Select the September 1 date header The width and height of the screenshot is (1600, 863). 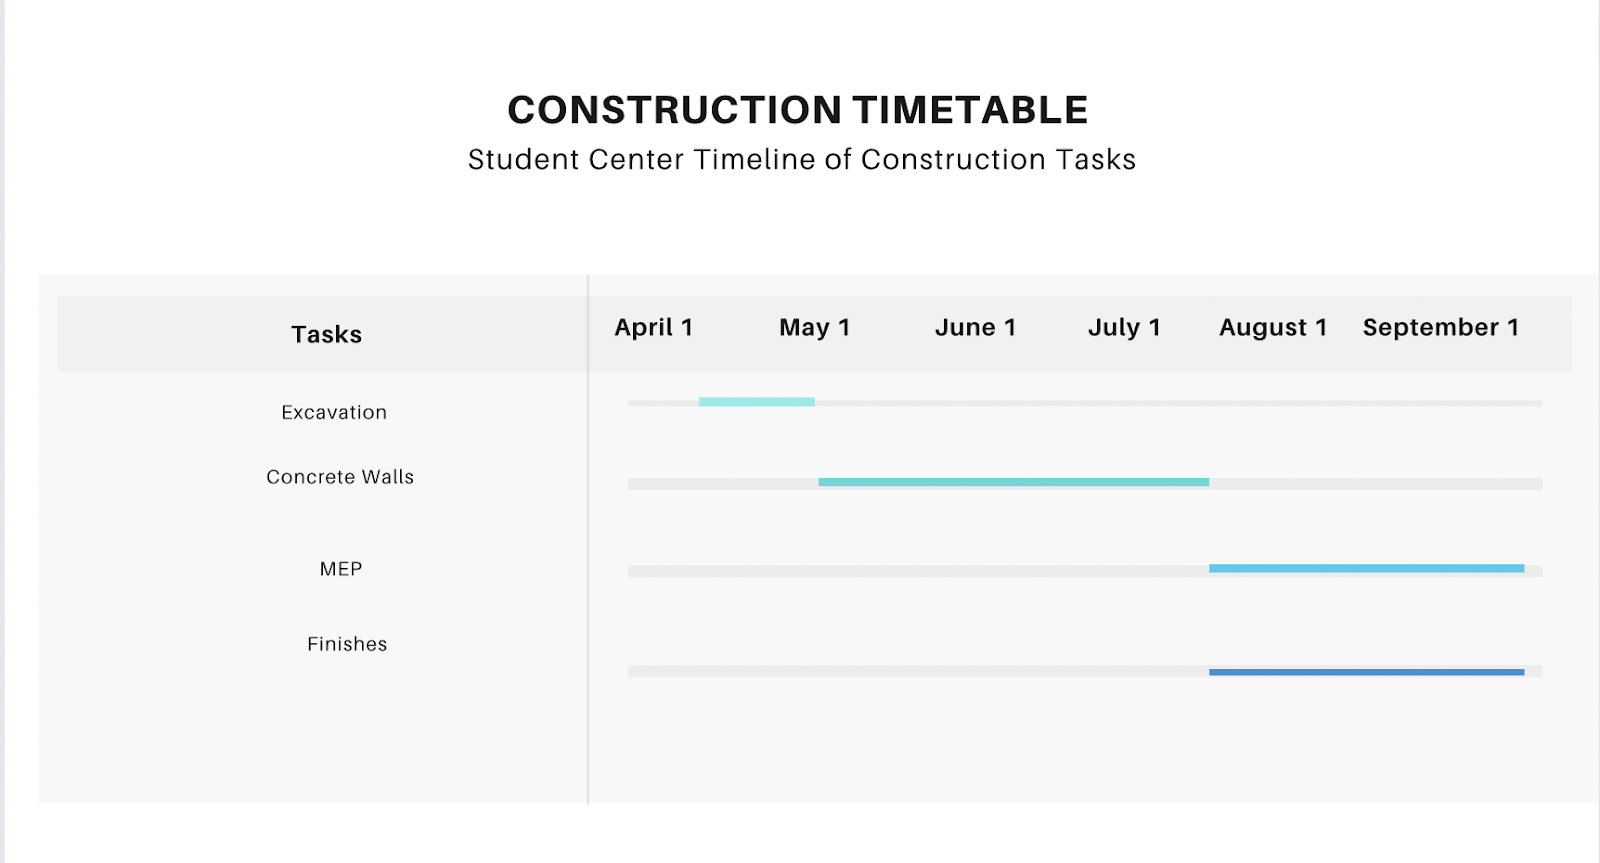coord(1441,328)
